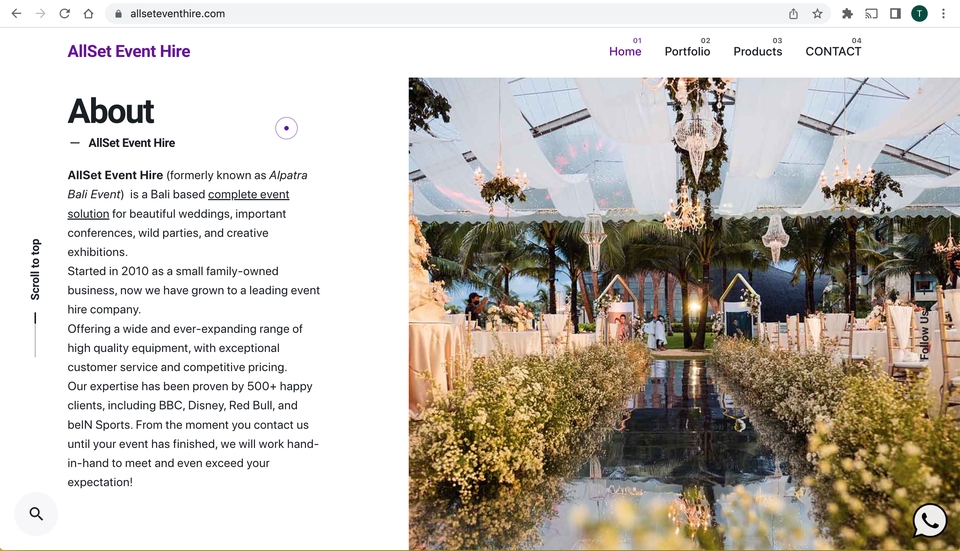This screenshot has height=551, width=960.
Task: Click the padlock site security icon
Action: click(x=118, y=13)
